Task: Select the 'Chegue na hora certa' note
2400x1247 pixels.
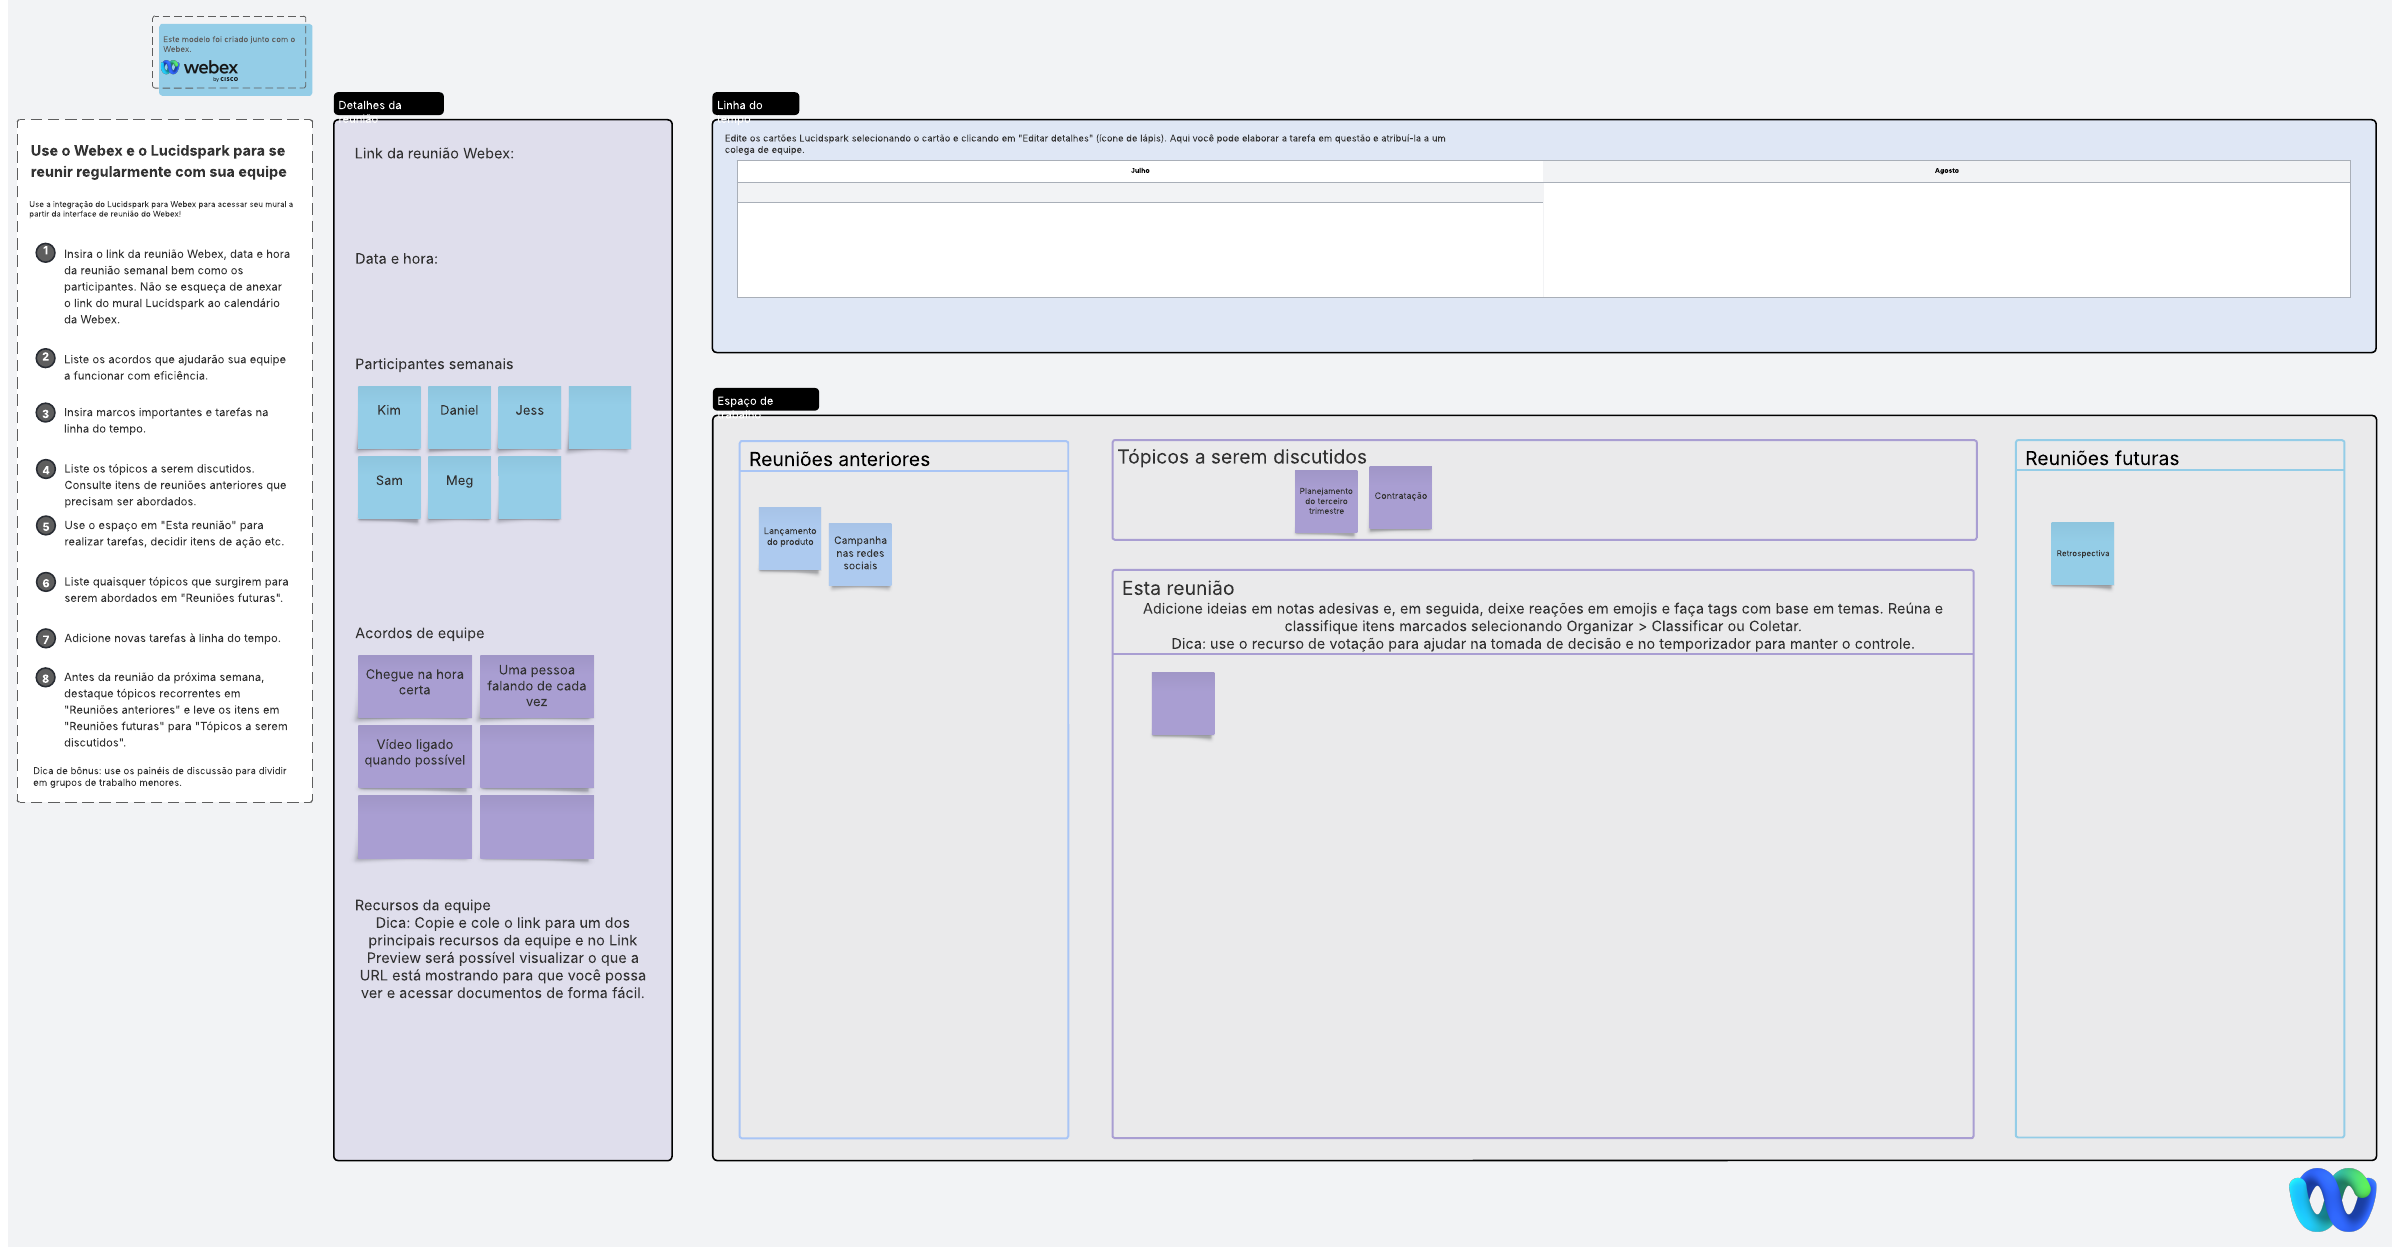Action: [x=414, y=685]
